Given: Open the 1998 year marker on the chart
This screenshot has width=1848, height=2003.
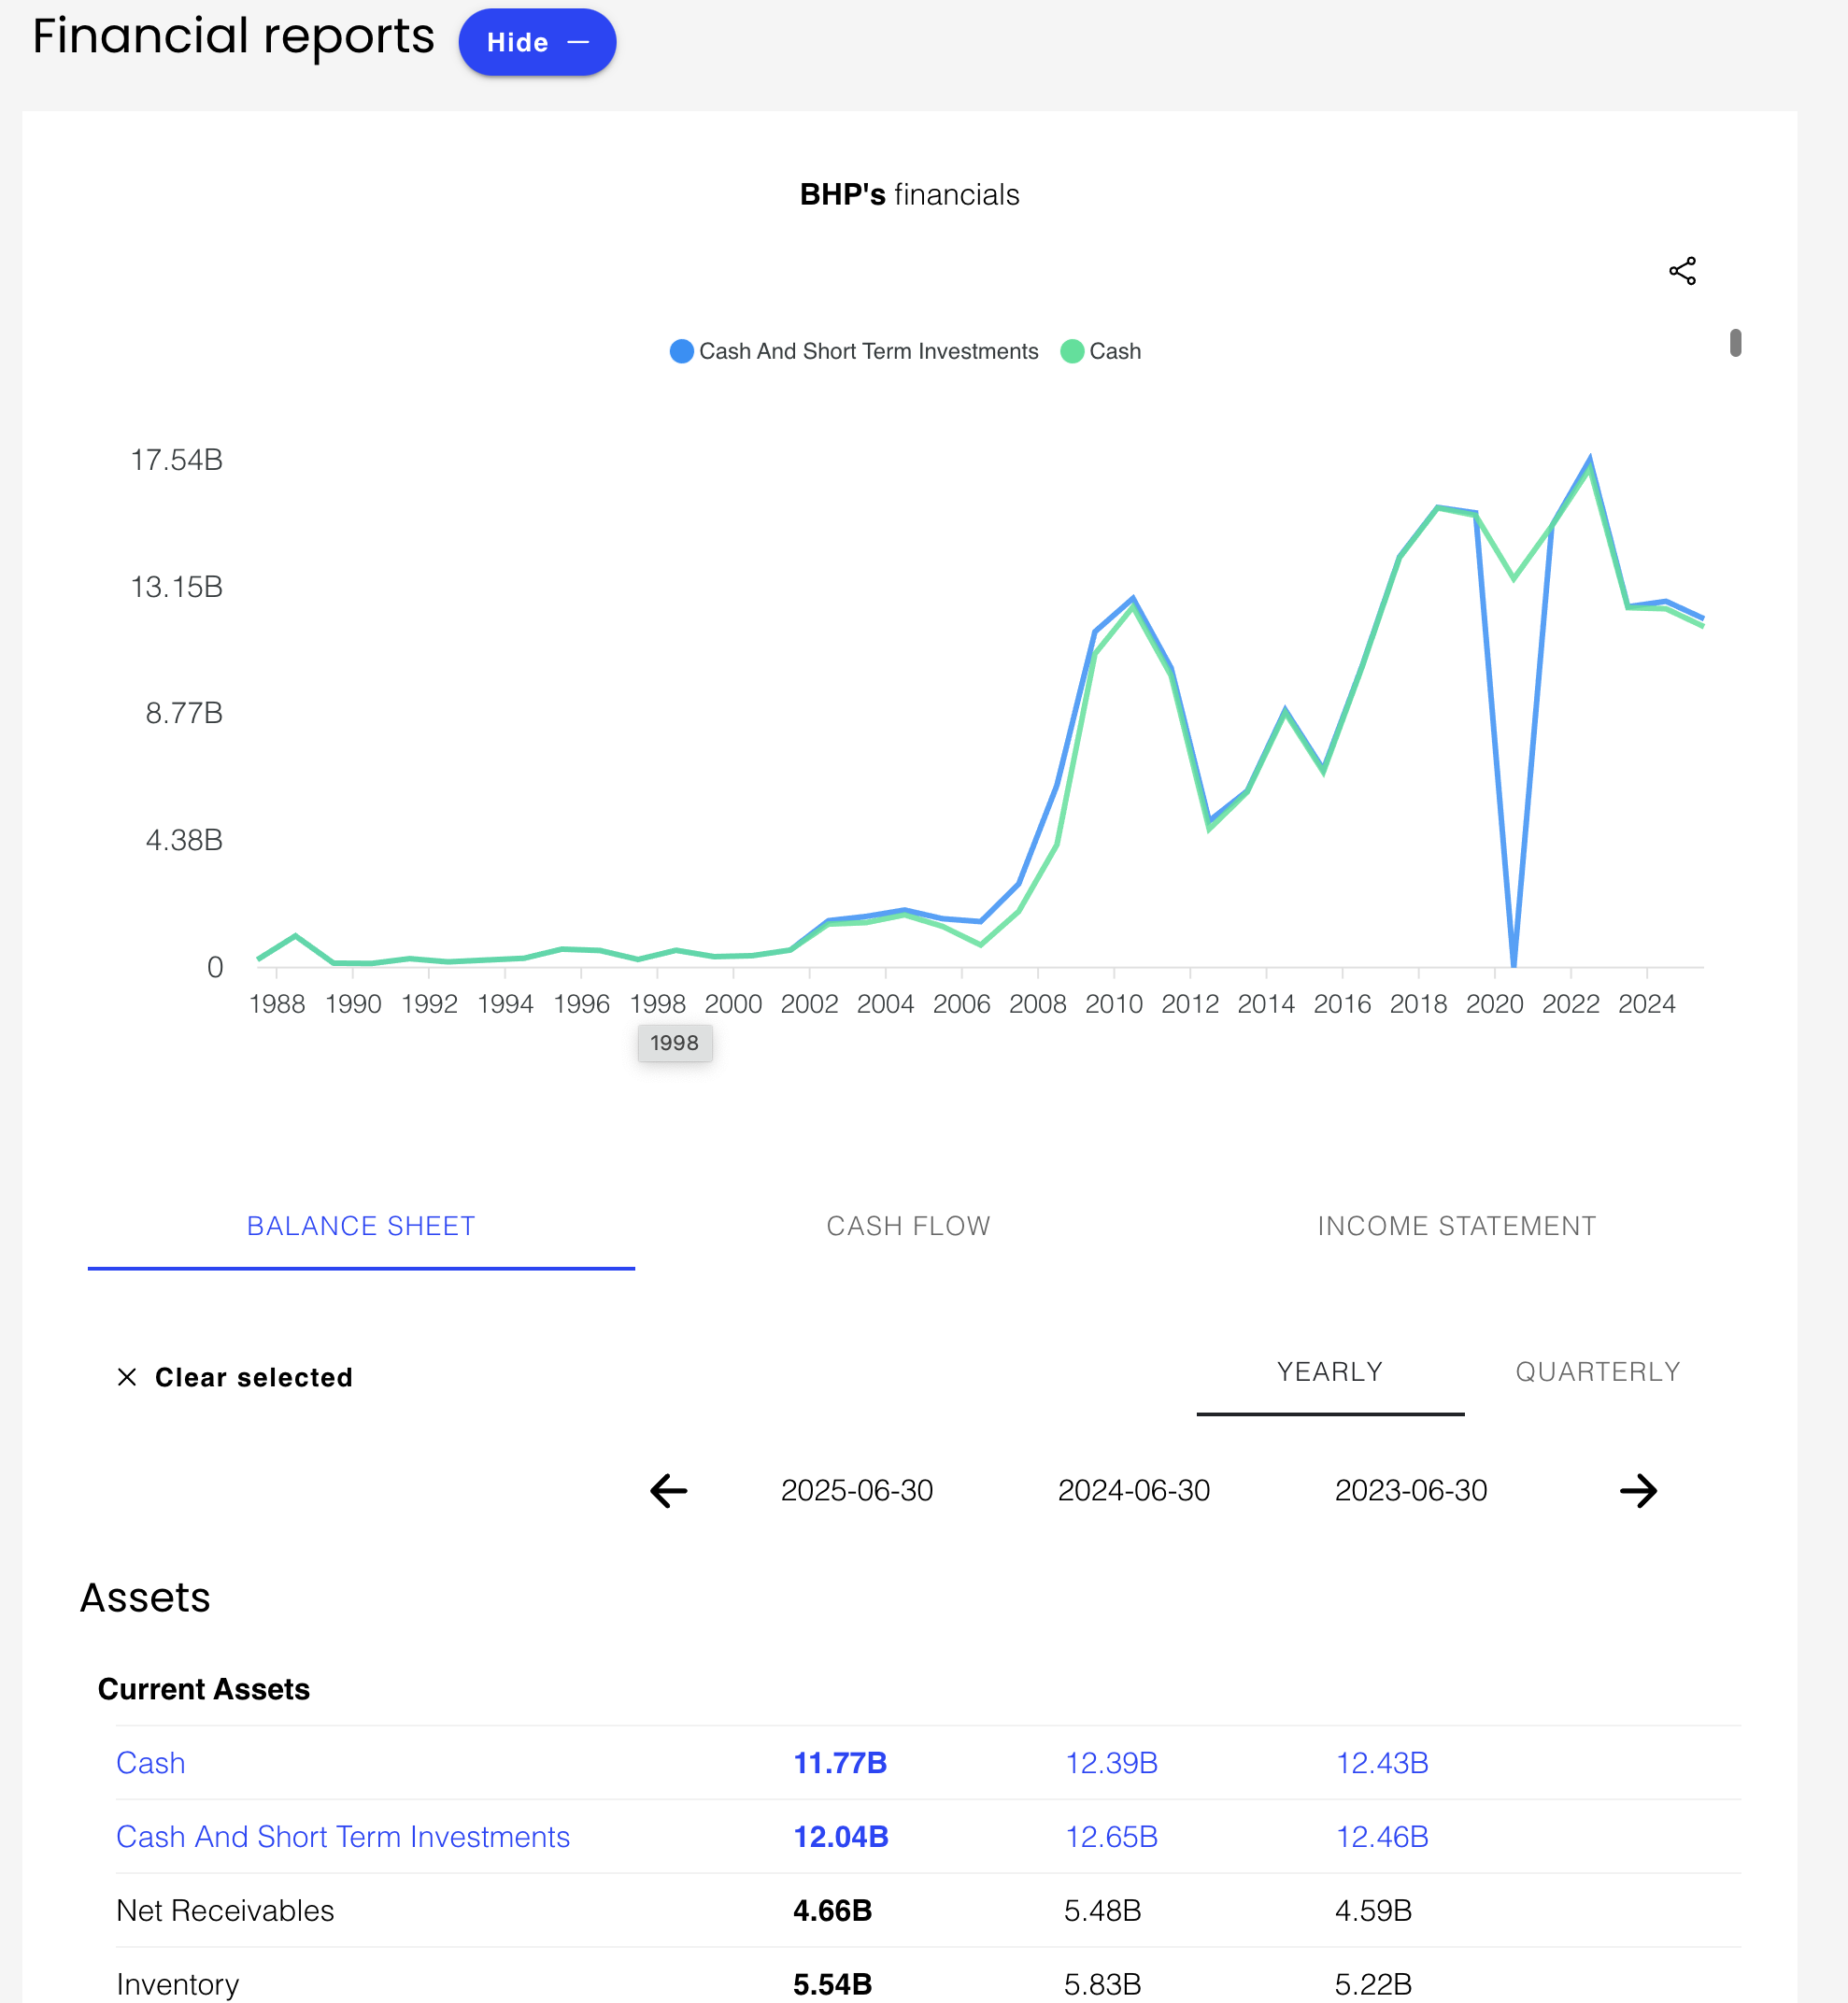Looking at the screenshot, I should click(675, 1042).
